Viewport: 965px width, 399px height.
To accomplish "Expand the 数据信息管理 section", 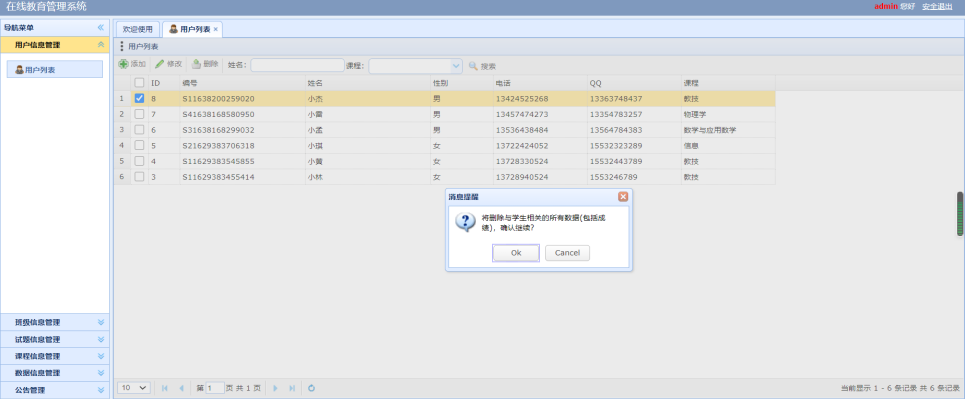I will 101,373.
